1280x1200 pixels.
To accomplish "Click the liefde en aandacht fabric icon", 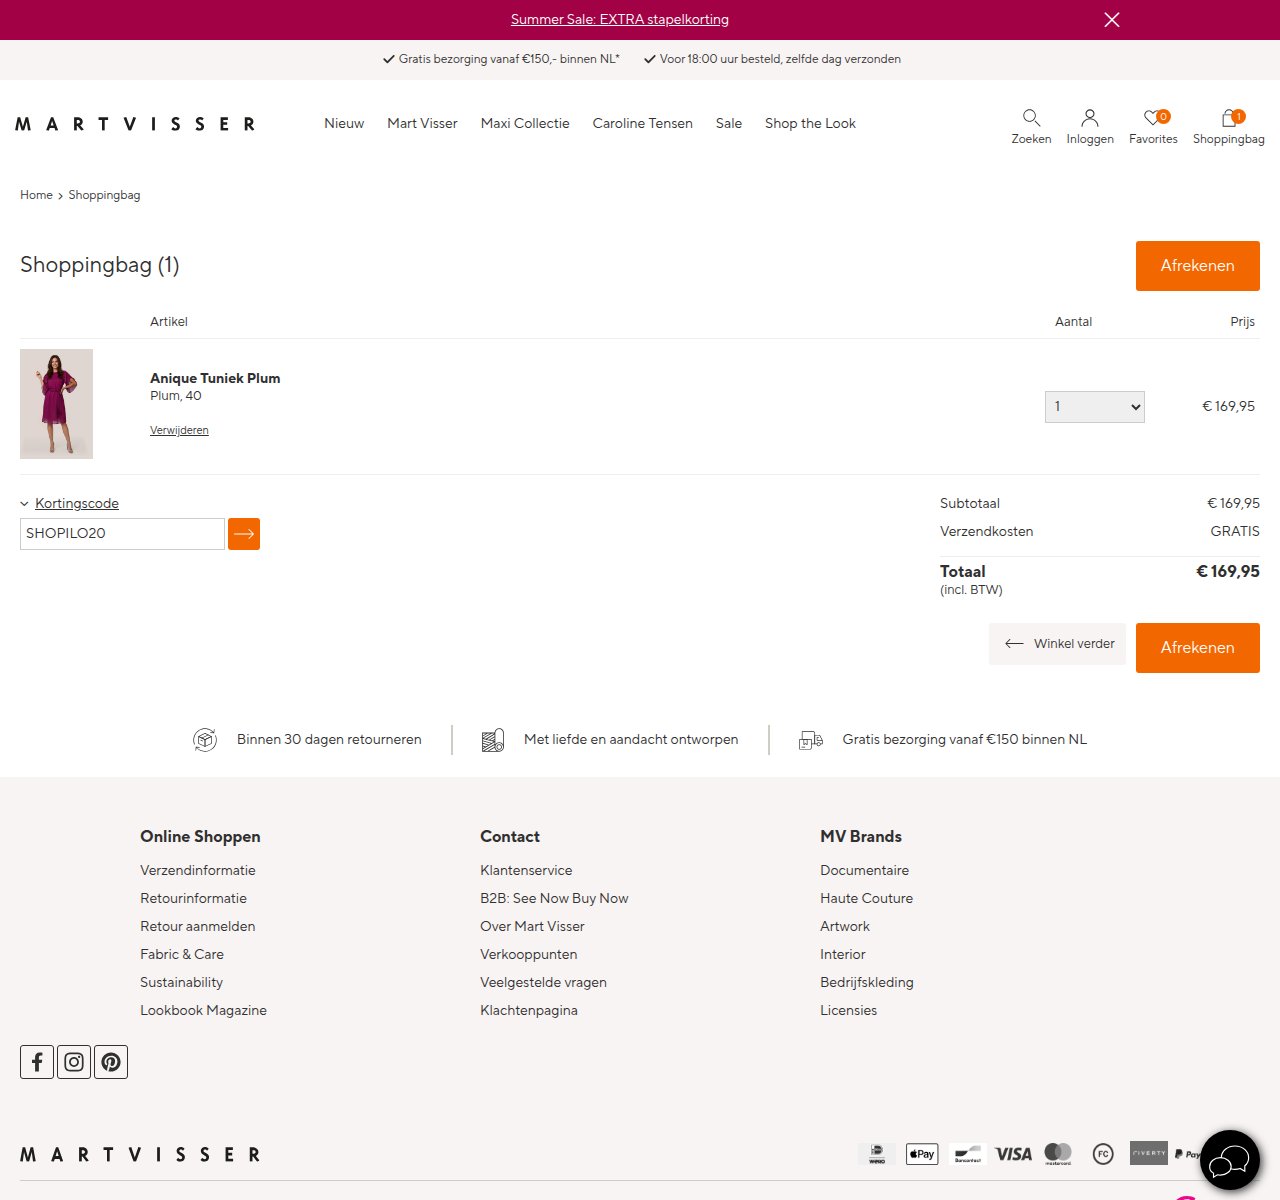I will click(x=493, y=740).
